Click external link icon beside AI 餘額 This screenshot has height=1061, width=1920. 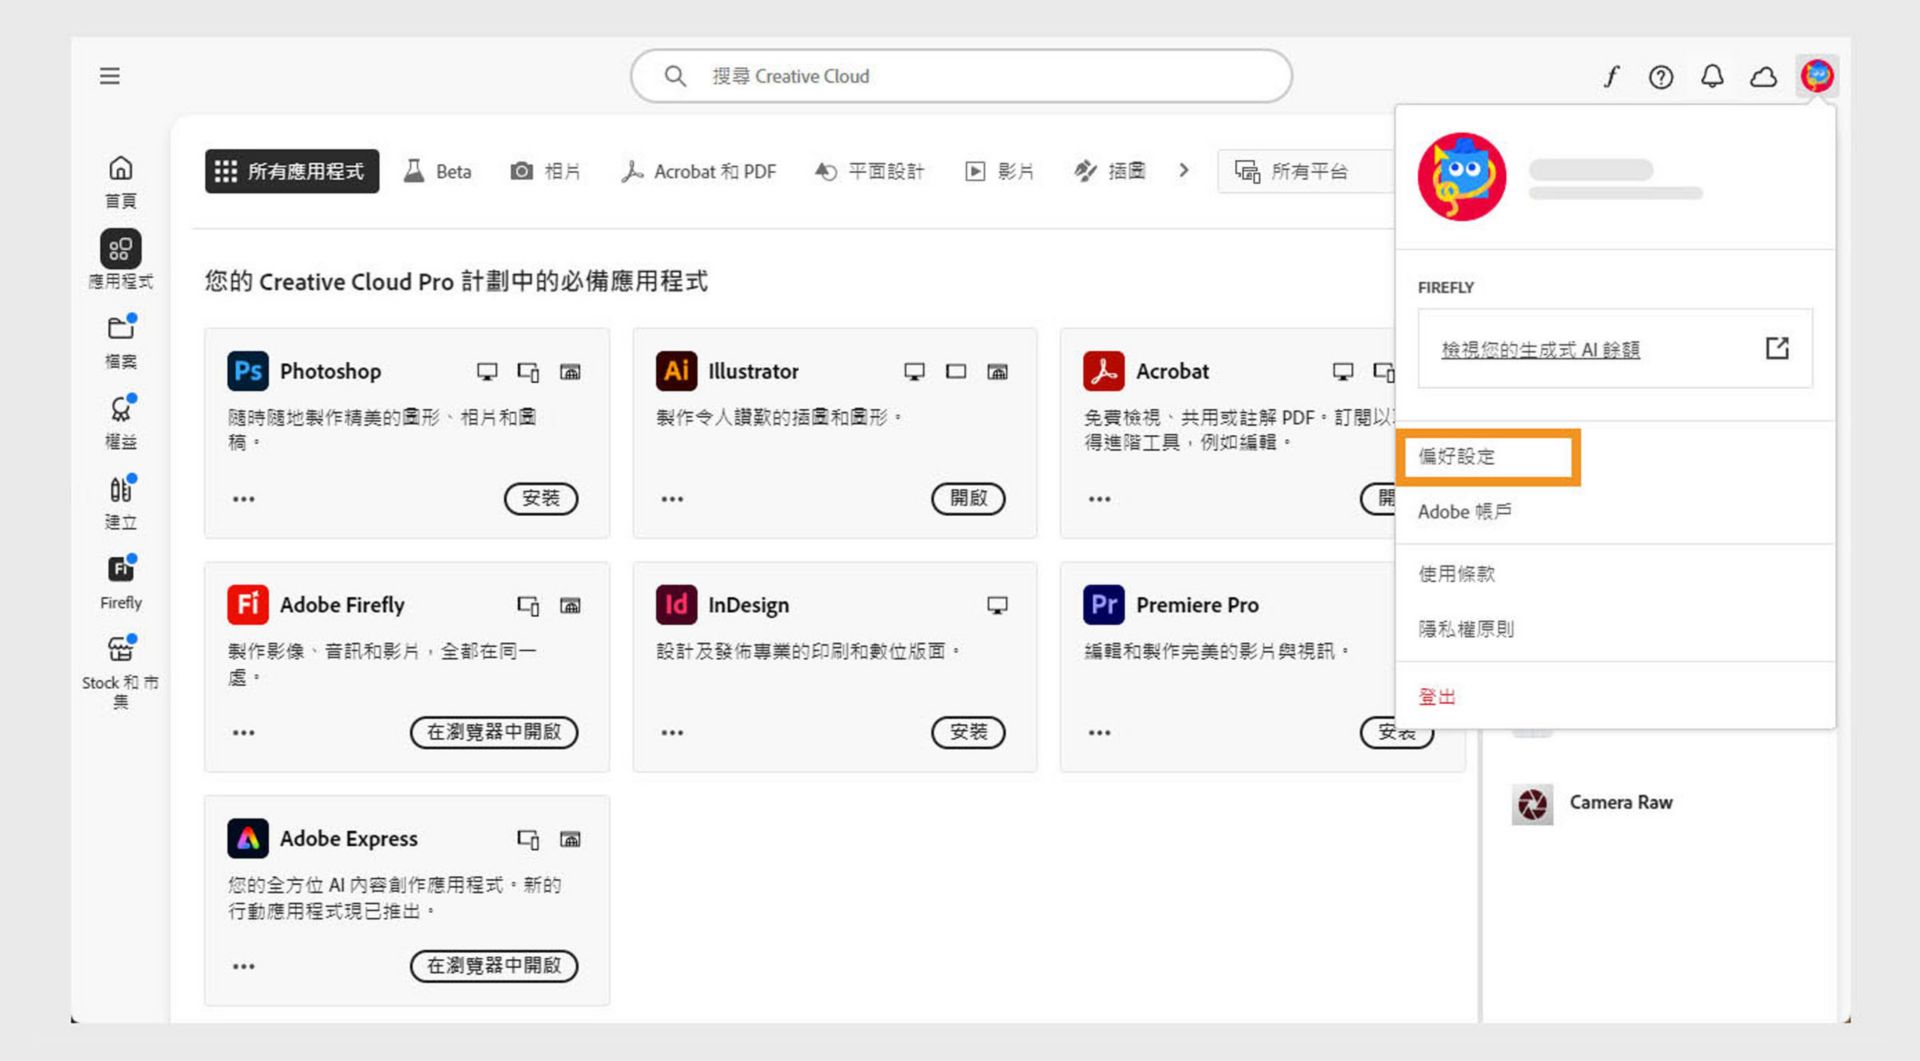(x=1777, y=348)
